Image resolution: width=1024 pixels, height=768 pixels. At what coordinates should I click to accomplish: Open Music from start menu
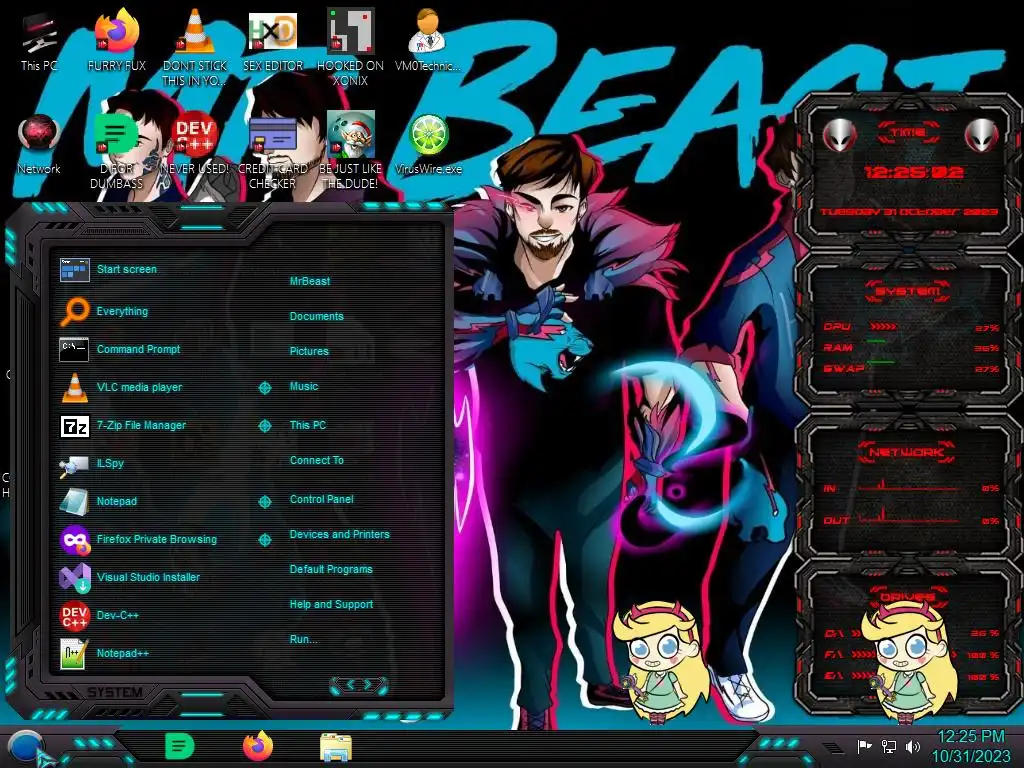pyautogui.click(x=304, y=387)
